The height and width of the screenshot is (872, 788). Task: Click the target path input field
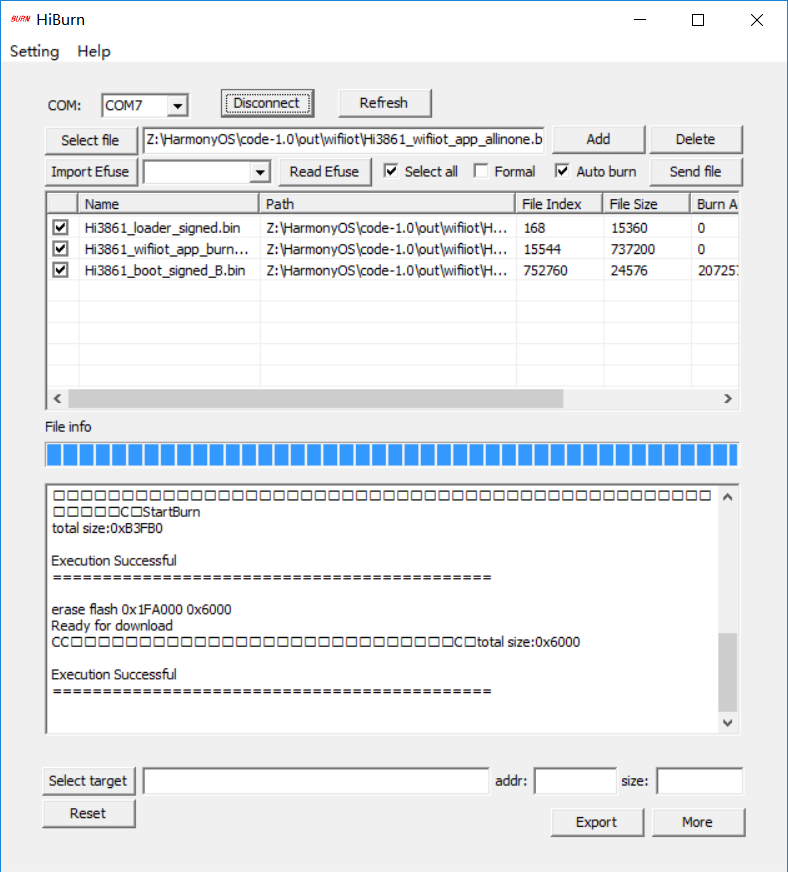pos(316,781)
